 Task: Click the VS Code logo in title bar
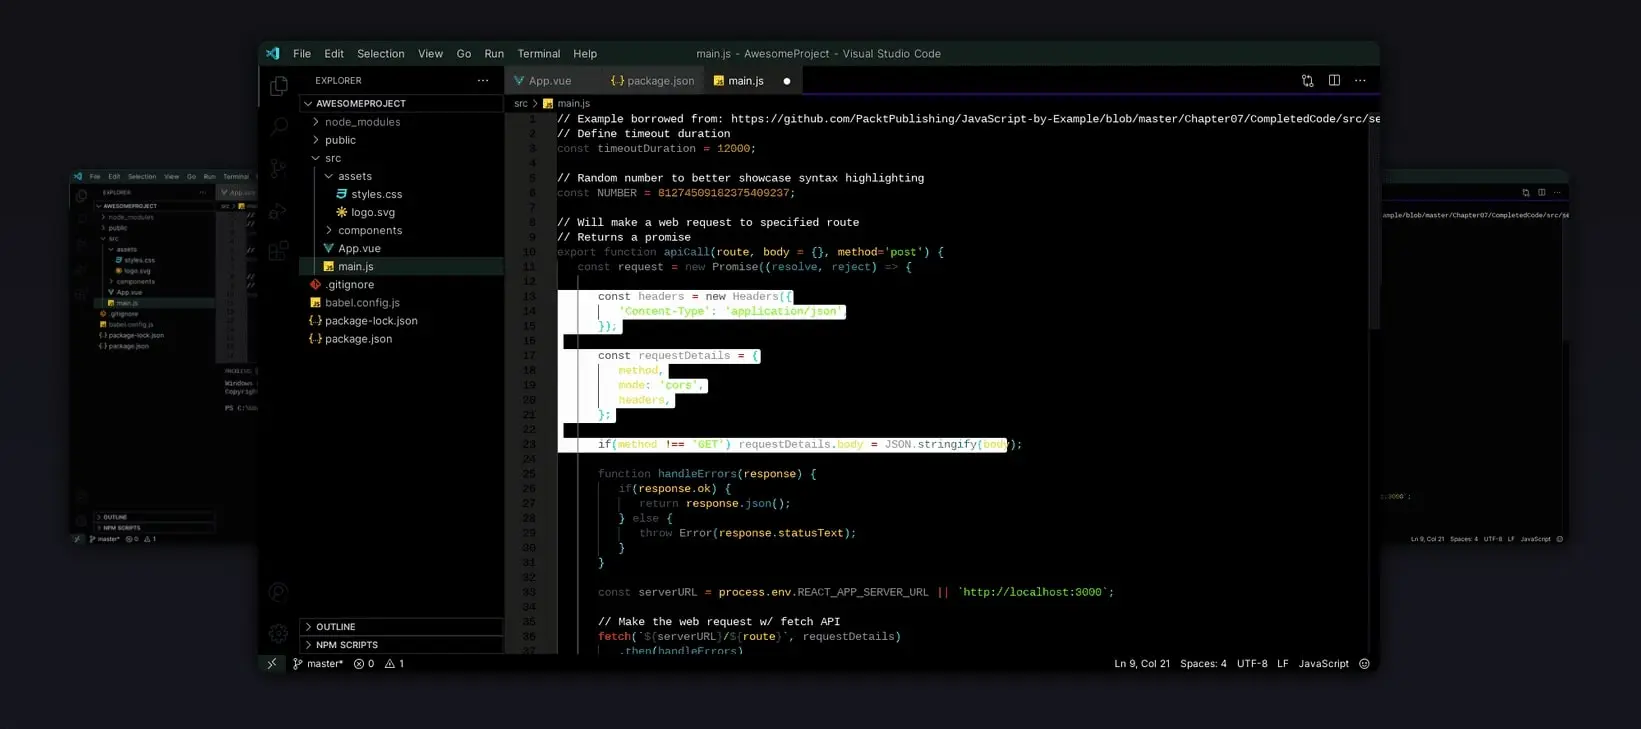[273, 54]
